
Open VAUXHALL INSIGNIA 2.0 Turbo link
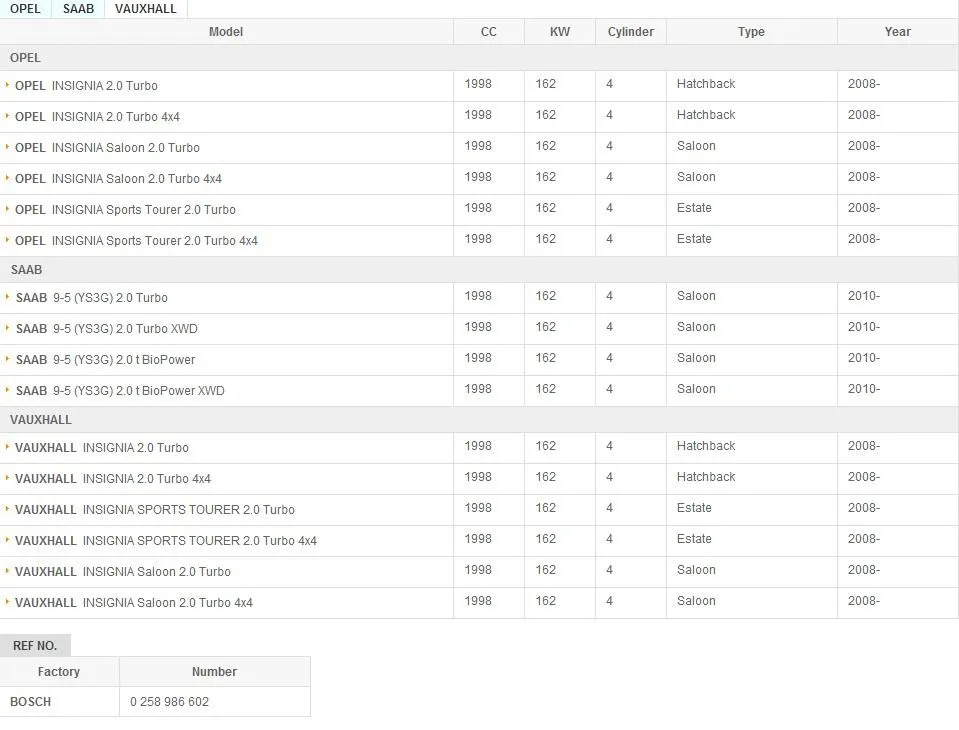(102, 448)
